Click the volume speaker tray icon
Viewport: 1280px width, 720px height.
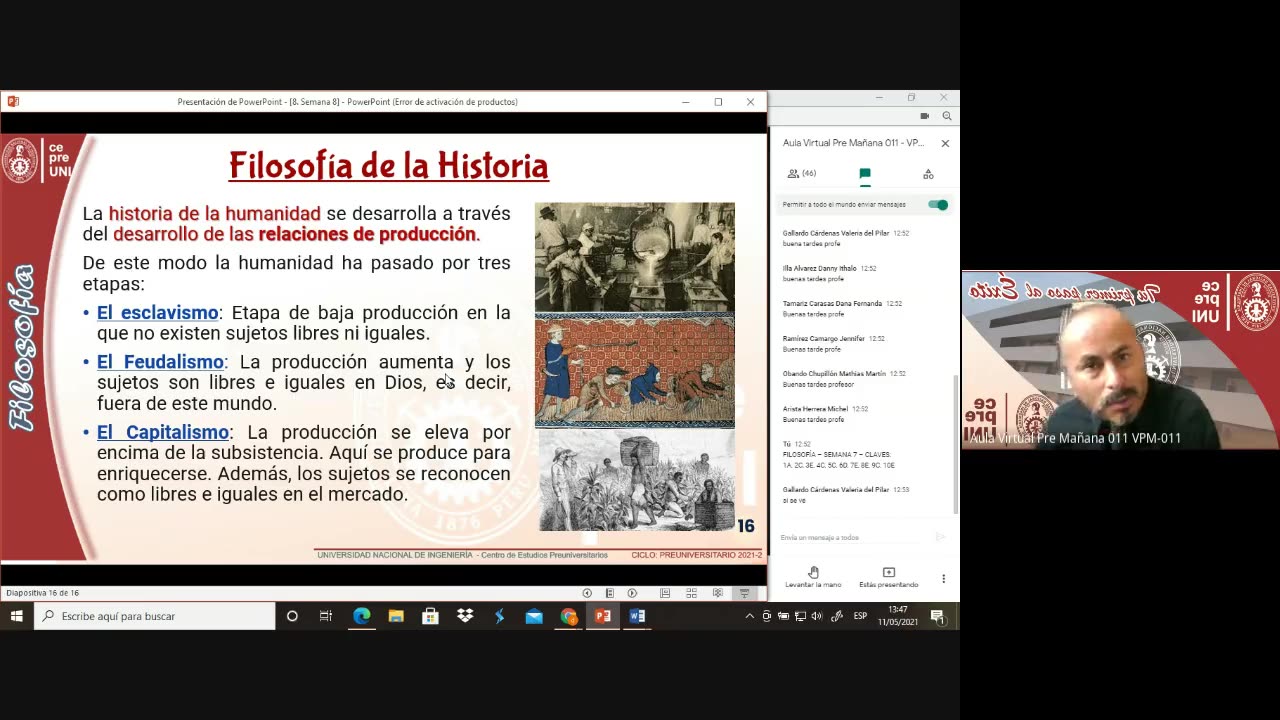[817, 616]
